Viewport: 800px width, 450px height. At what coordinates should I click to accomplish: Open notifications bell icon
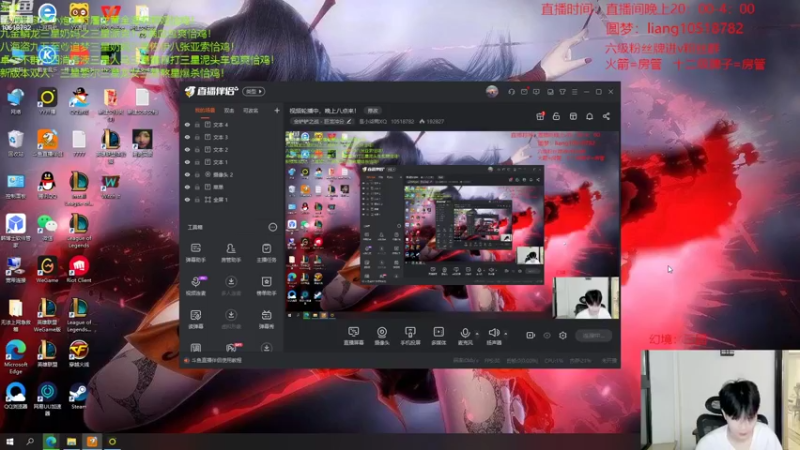pyautogui.click(x=589, y=116)
